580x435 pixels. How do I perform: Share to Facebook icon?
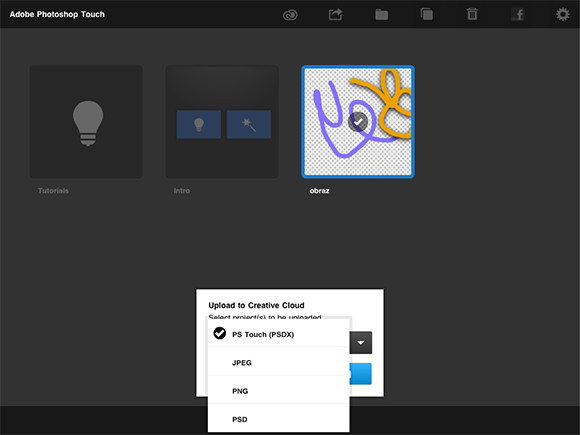click(x=518, y=14)
